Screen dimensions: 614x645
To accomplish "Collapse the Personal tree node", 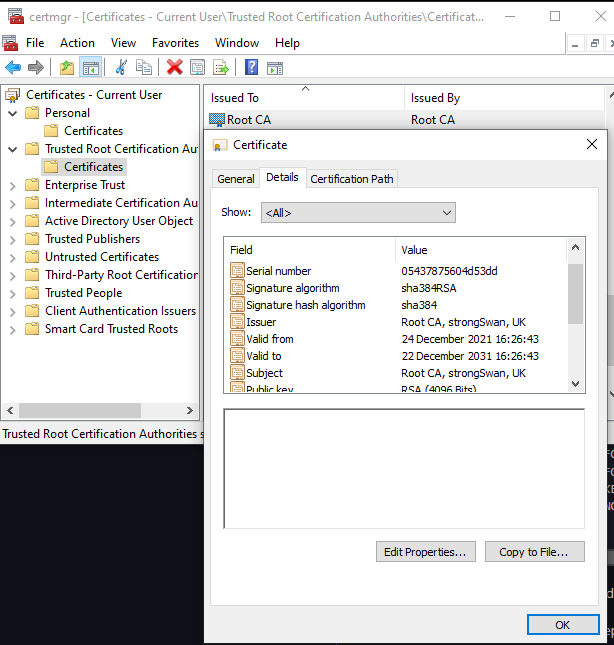I will 13,113.
